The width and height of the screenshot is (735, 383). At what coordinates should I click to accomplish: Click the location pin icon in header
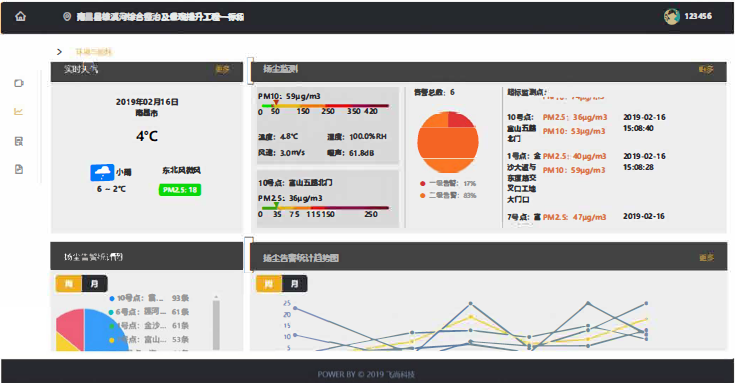(67, 17)
